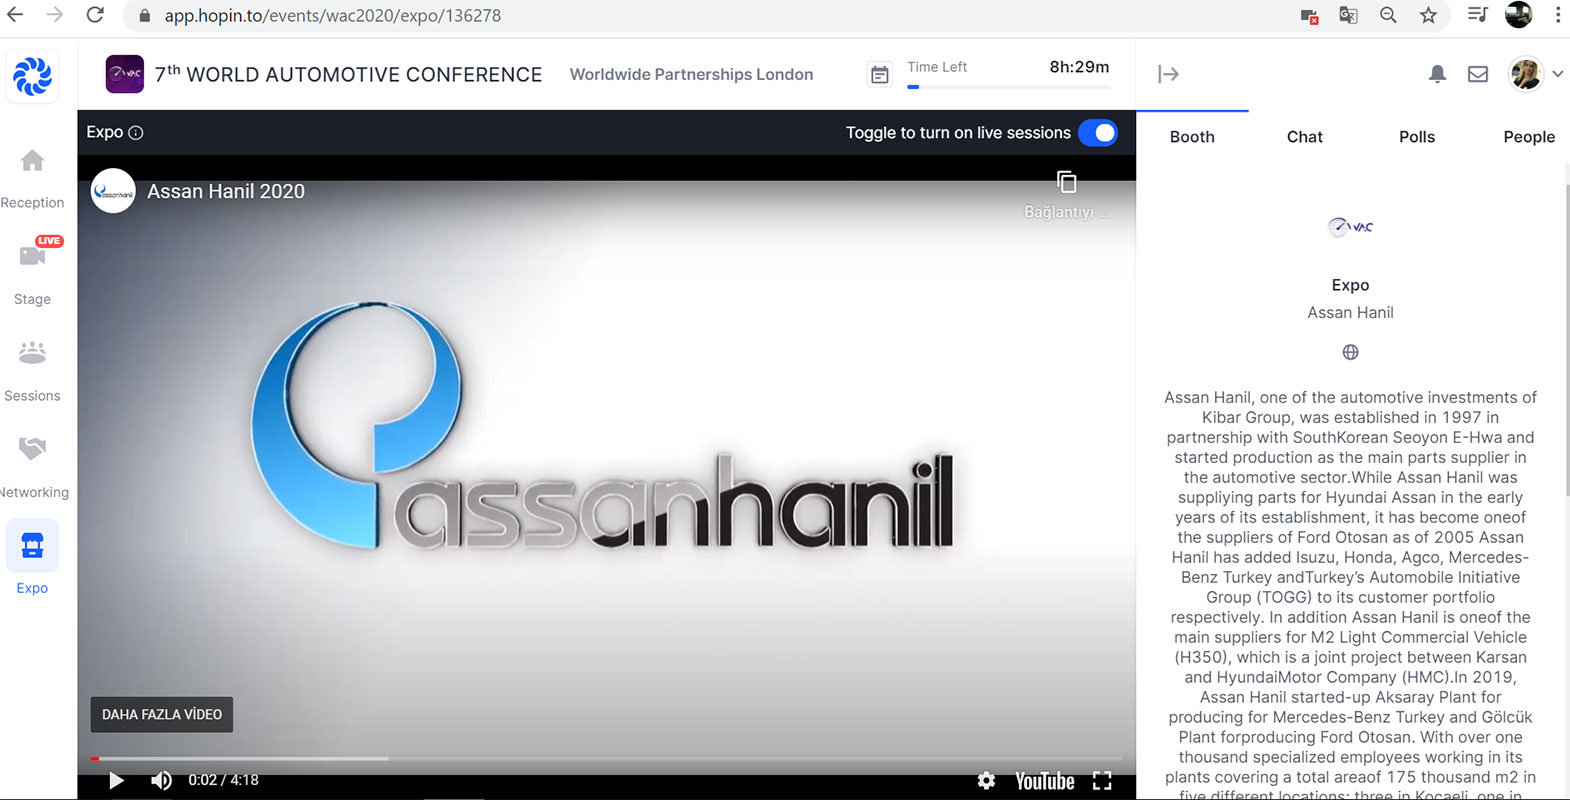Click the WAC event logo thumbnail
Image resolution: width=1570 pixels, height=800 pixels.
[x=125, y=74]
